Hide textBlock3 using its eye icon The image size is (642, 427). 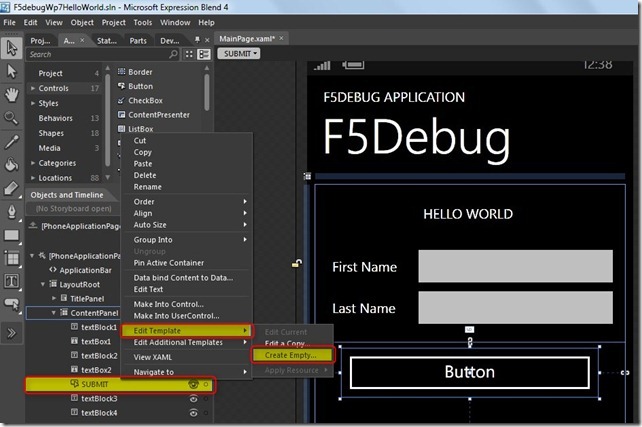click(x=191, y=398)
